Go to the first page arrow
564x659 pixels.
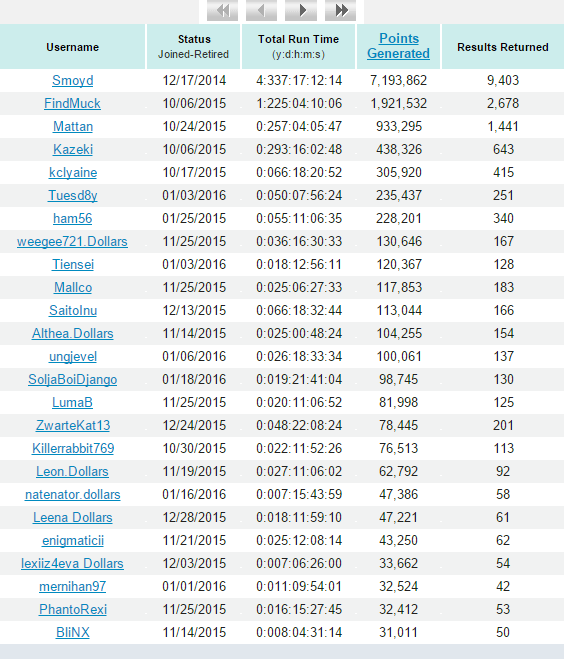[x=223, y=10]
